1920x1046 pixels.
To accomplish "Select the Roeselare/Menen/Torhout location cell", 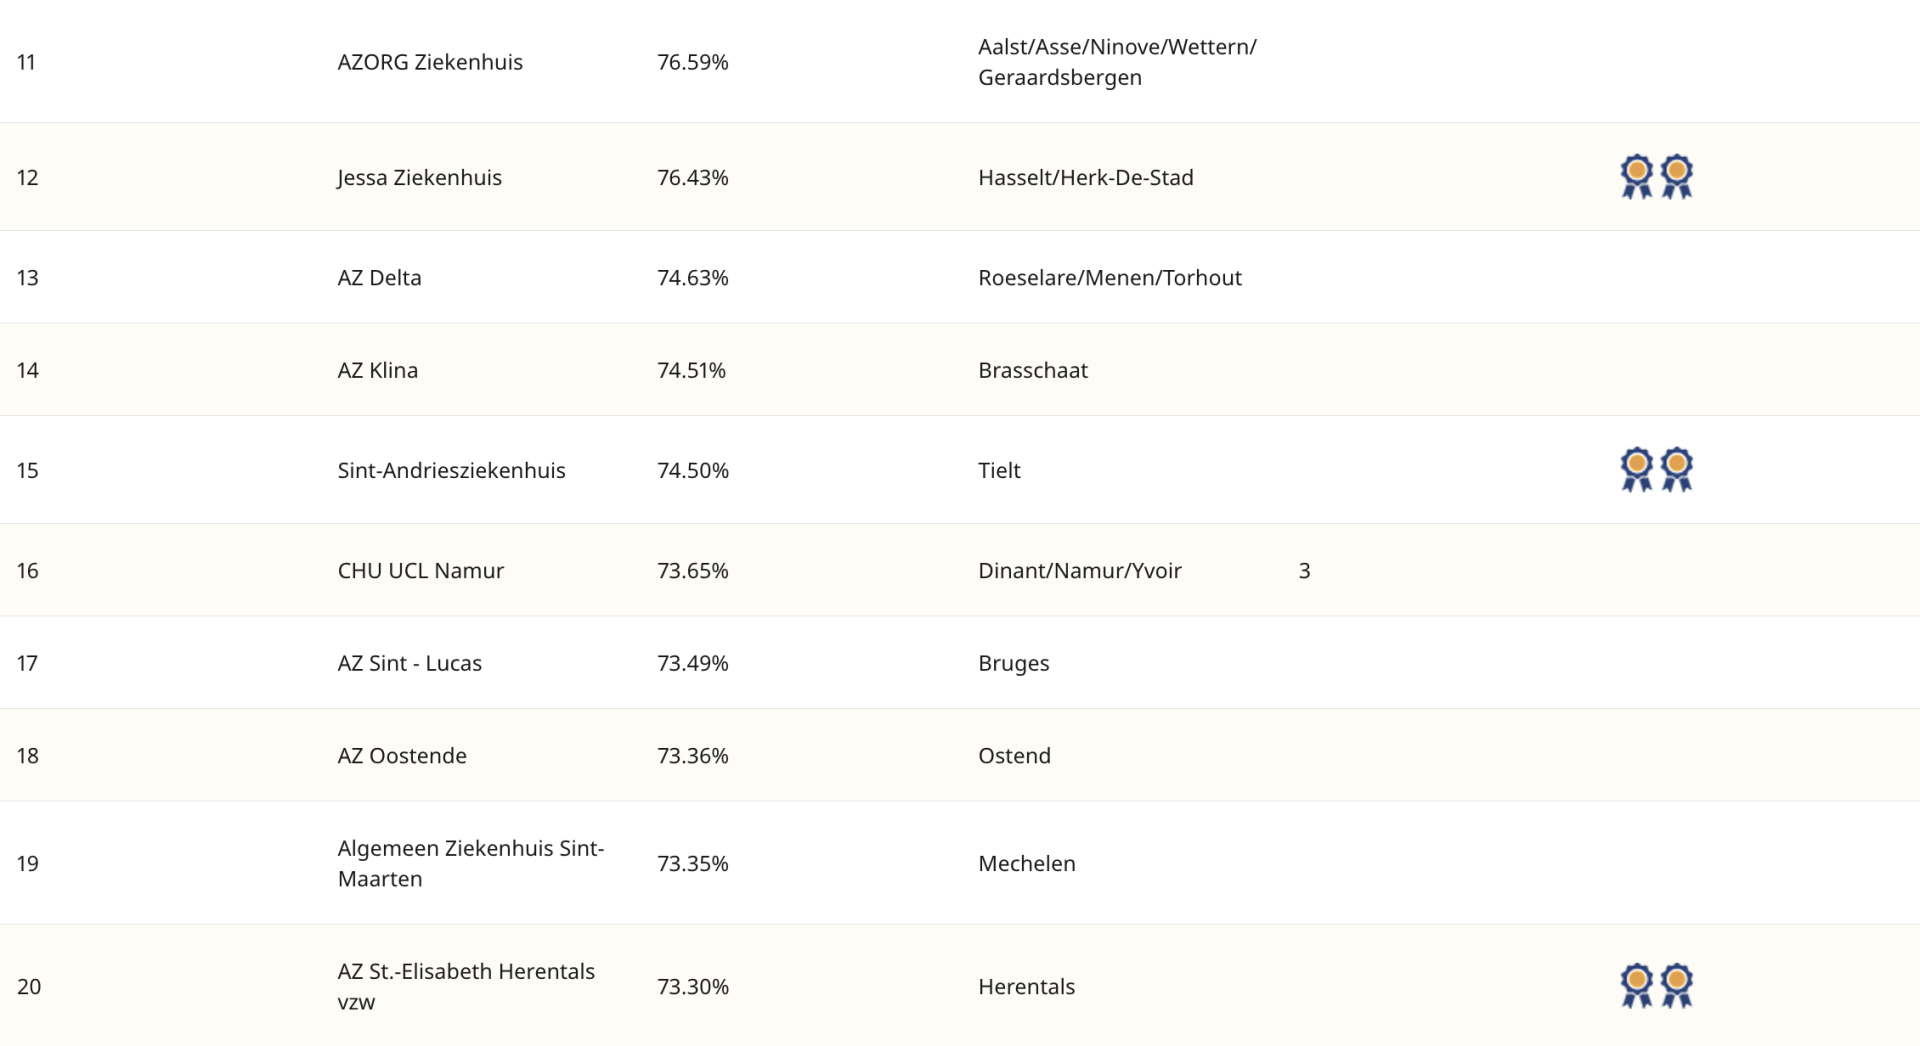I will pyautogui.click(x=1109, y=278).
